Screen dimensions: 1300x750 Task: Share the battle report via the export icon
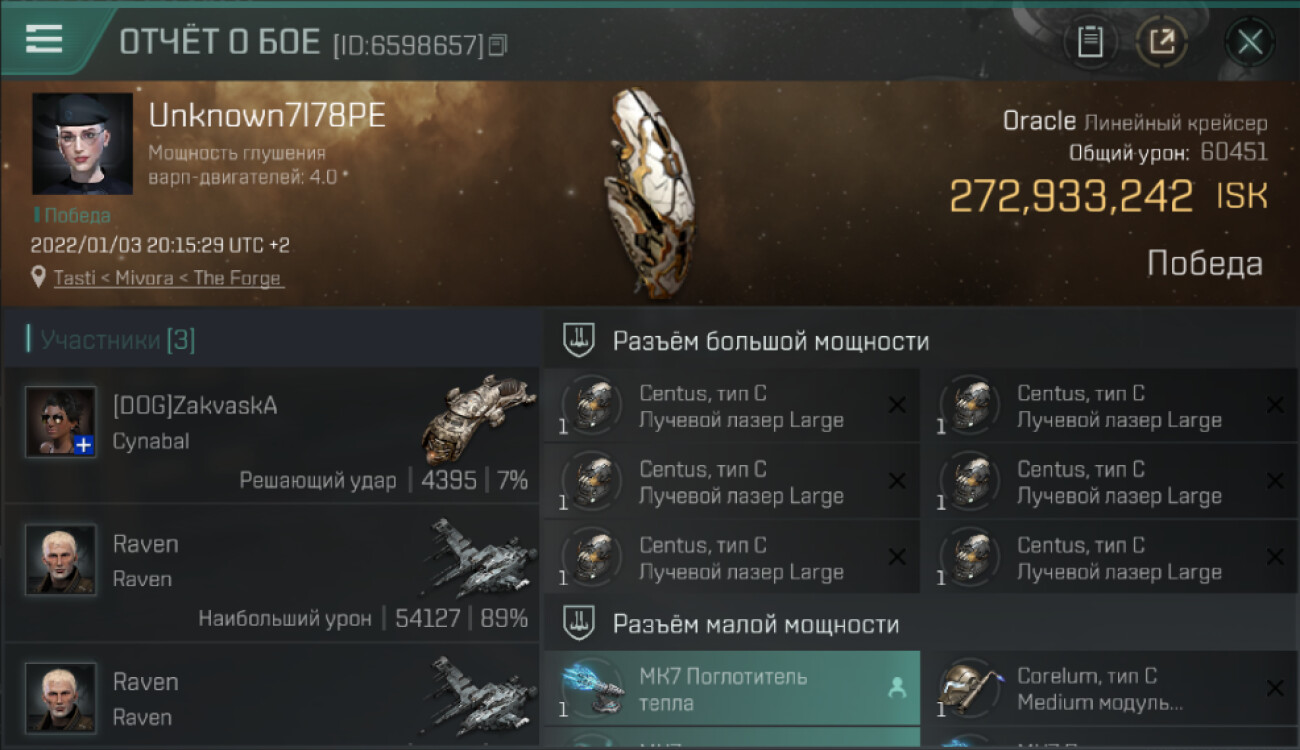[1161, 42]
